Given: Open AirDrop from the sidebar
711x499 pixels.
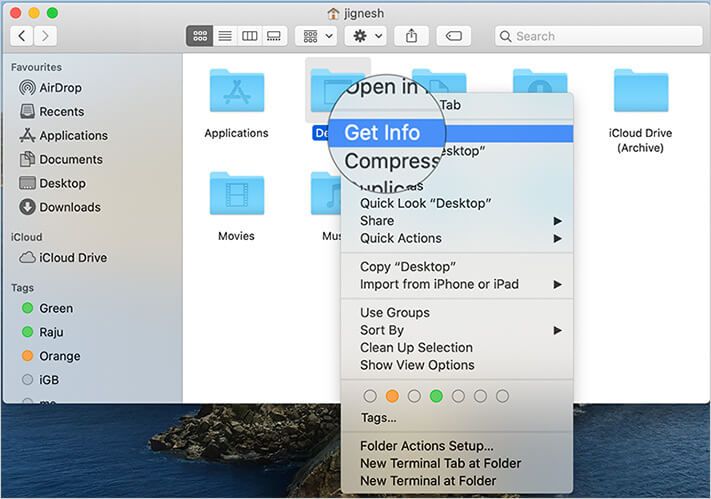Looking at the screenshot, I should tap(60, 88).
